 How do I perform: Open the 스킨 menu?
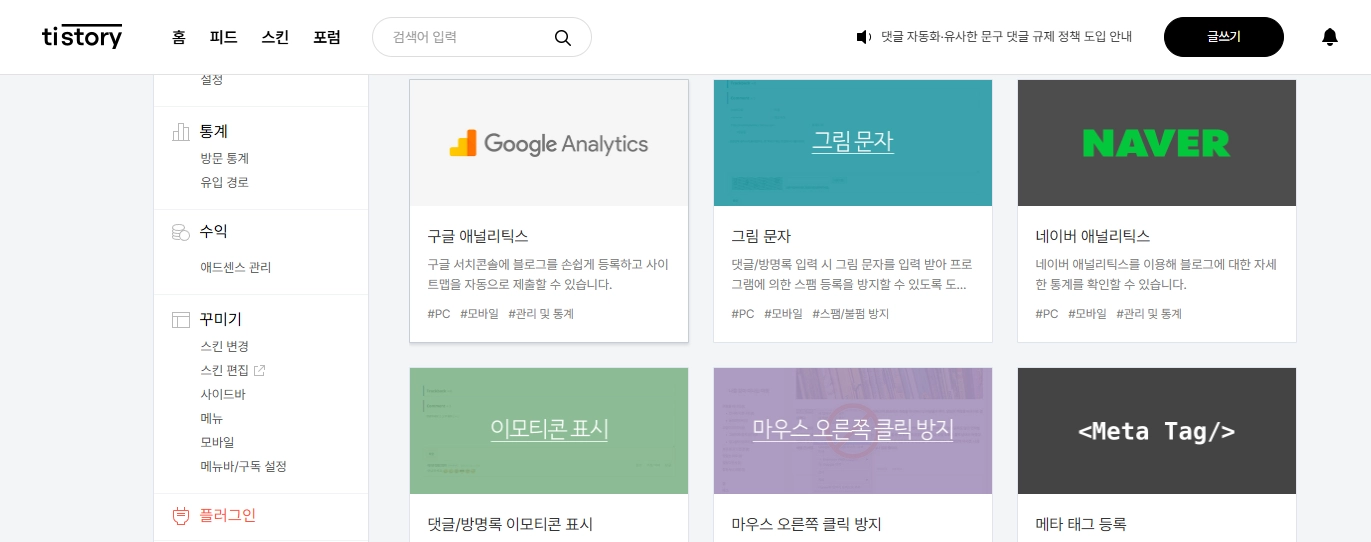tap(275, 37)
